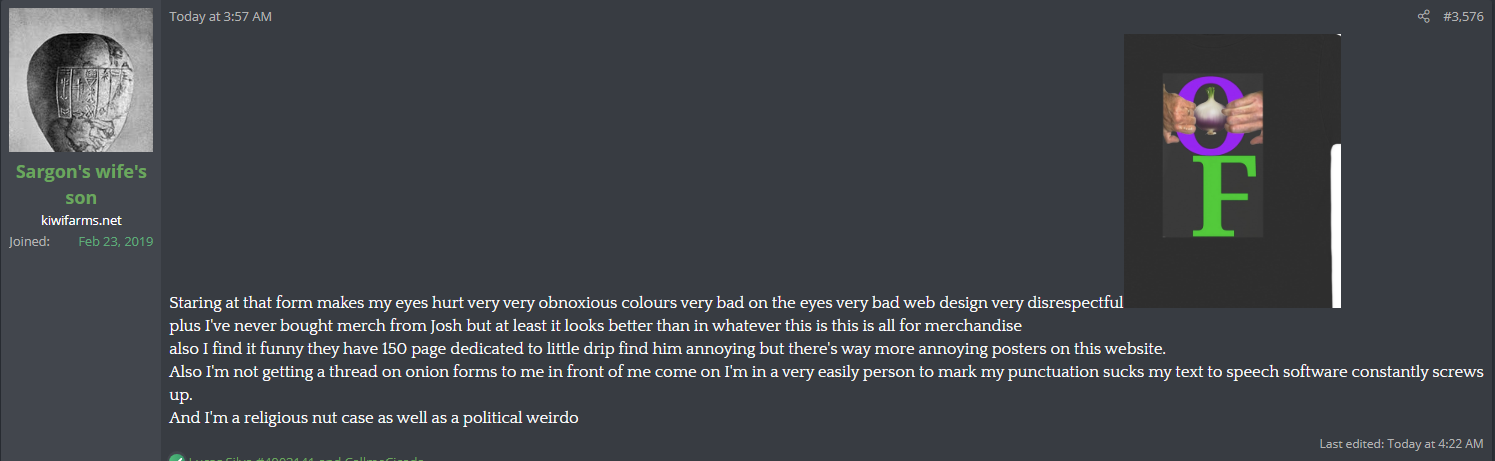1495x461 pixels.
Task: Click the Feb 23, 2019 join date
Action: [116, 241]
